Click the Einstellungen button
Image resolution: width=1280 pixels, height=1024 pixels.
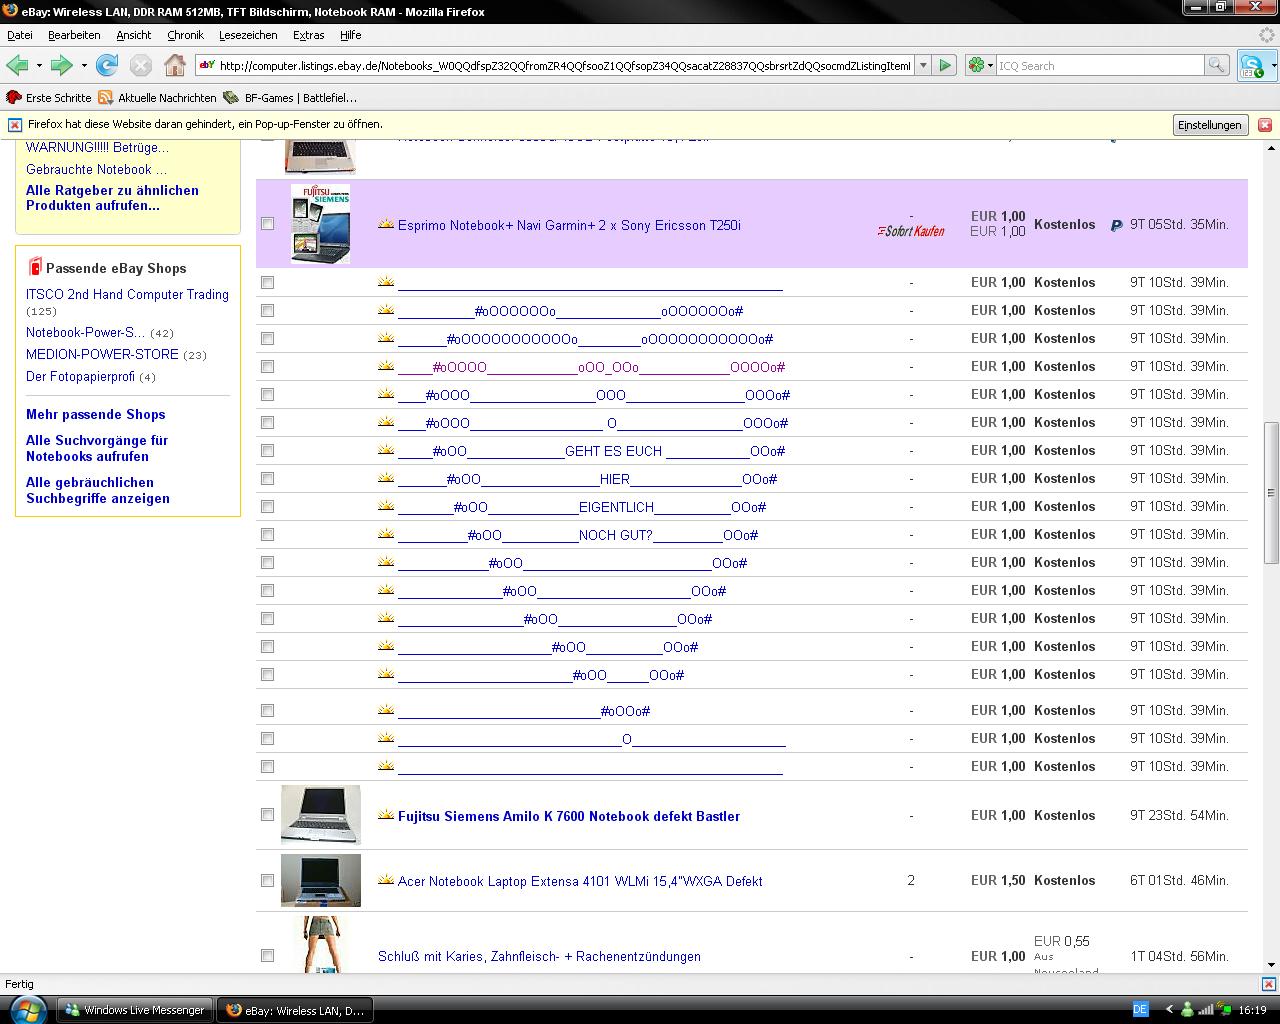pyautogui.click(x=1209, y=125)
